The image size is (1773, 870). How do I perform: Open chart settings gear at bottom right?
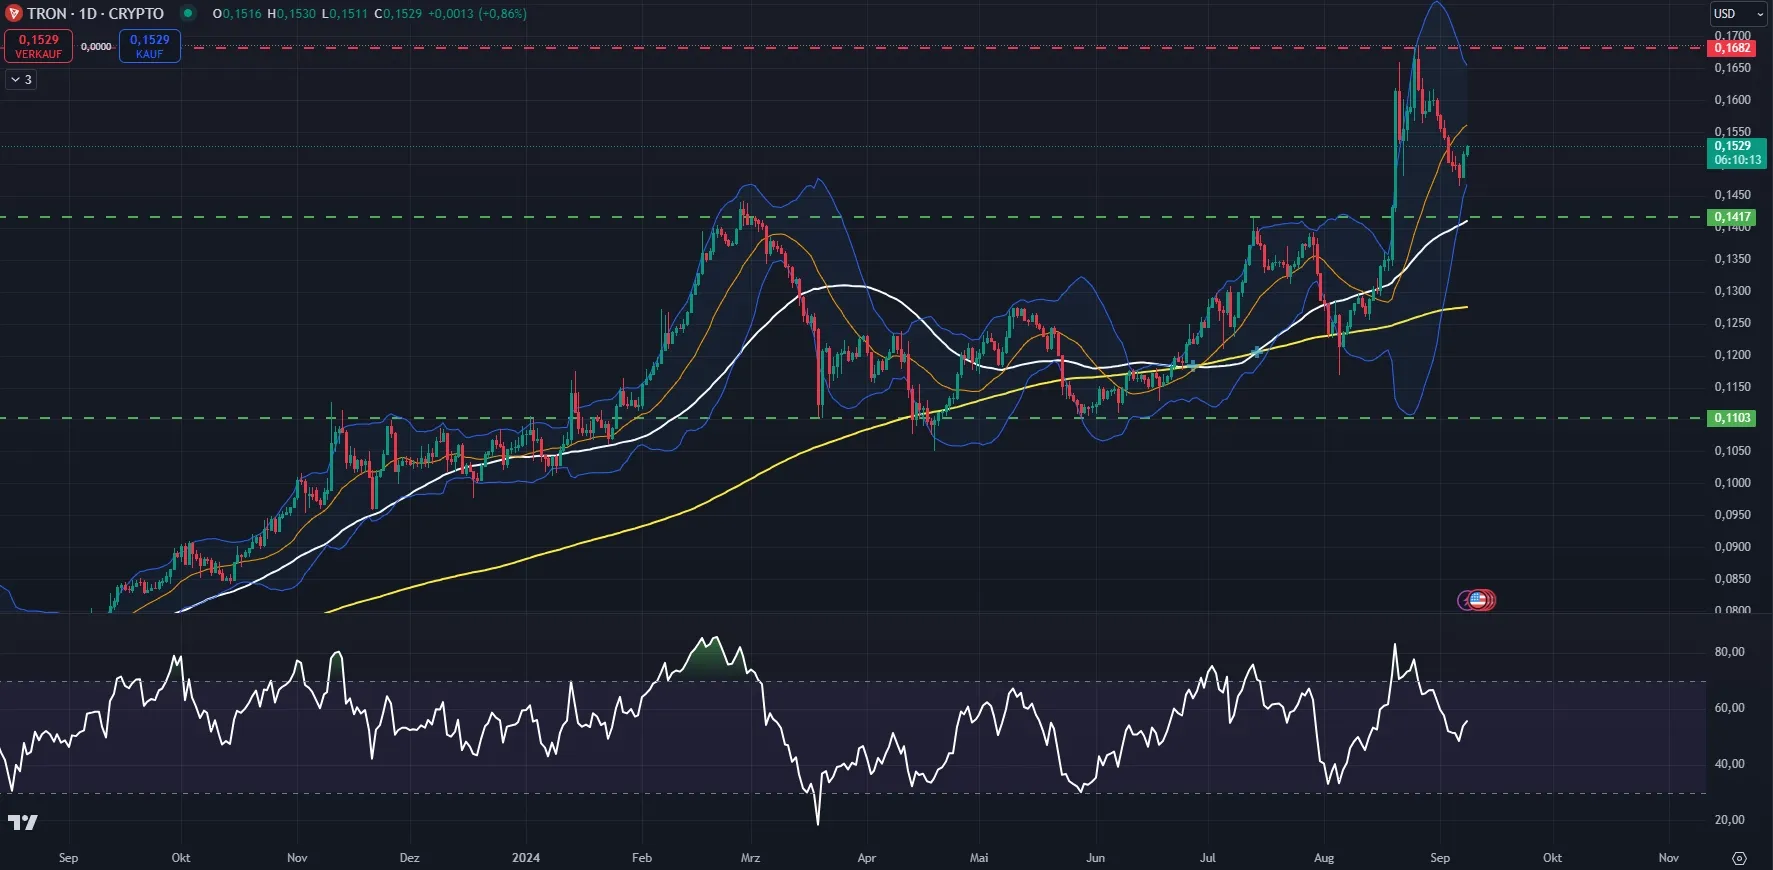pyautogui.click(x=1739, y=858)
